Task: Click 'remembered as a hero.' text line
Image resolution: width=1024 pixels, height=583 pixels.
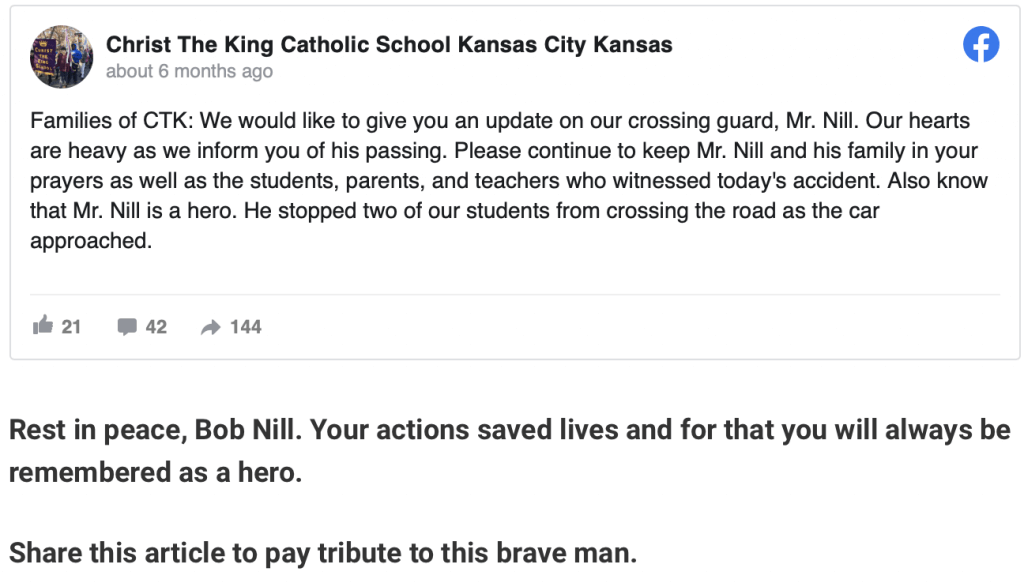Action: tap(155, 473)
